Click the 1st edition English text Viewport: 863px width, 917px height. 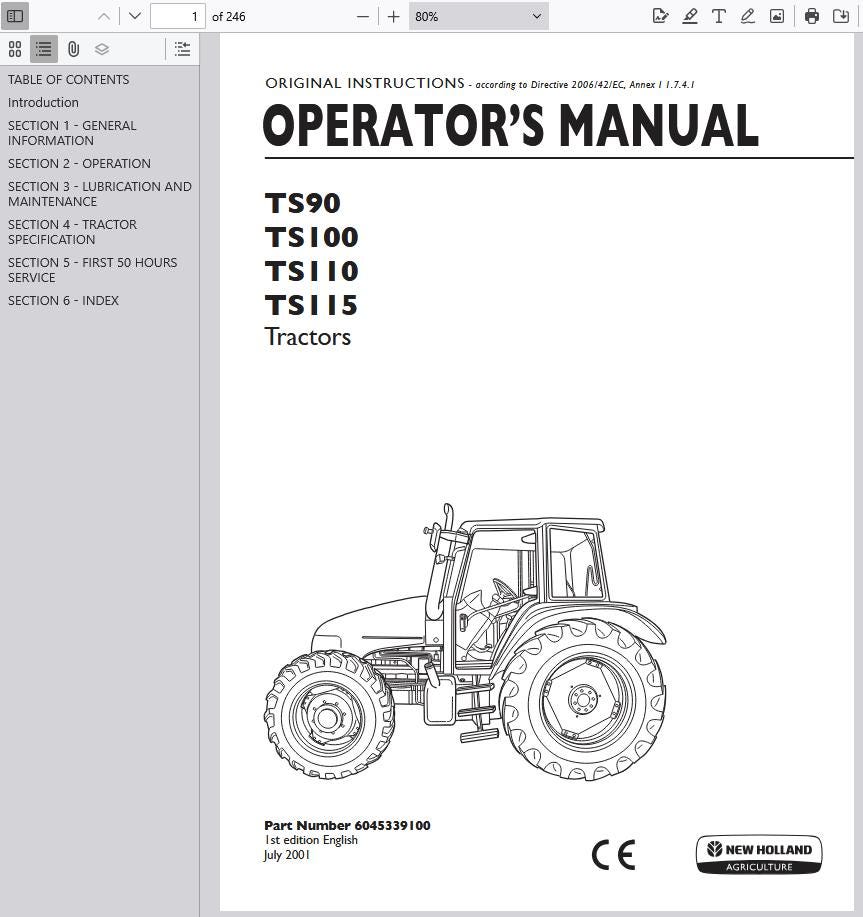311,840
